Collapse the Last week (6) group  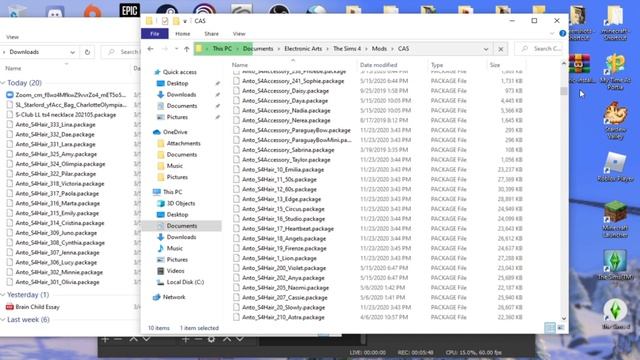(3, 320)
